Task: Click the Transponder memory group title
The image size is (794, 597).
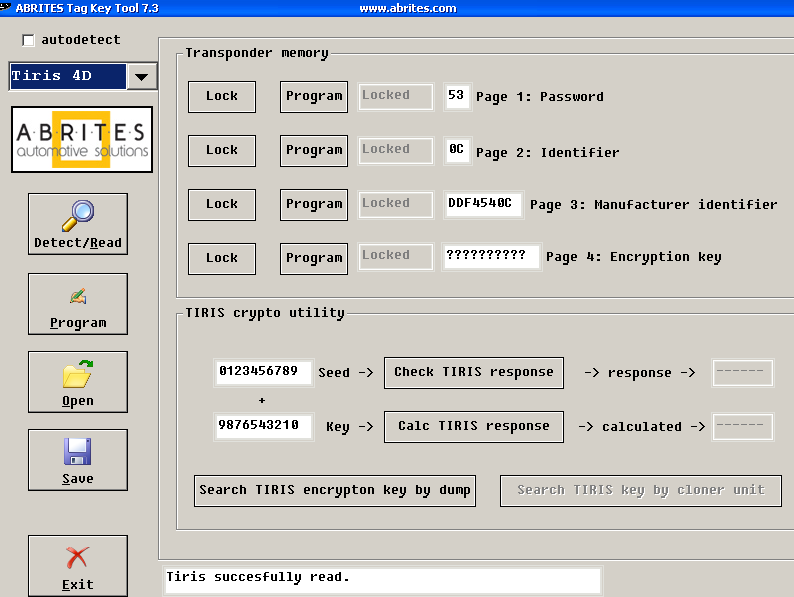Action: click(x=257, y=53)
